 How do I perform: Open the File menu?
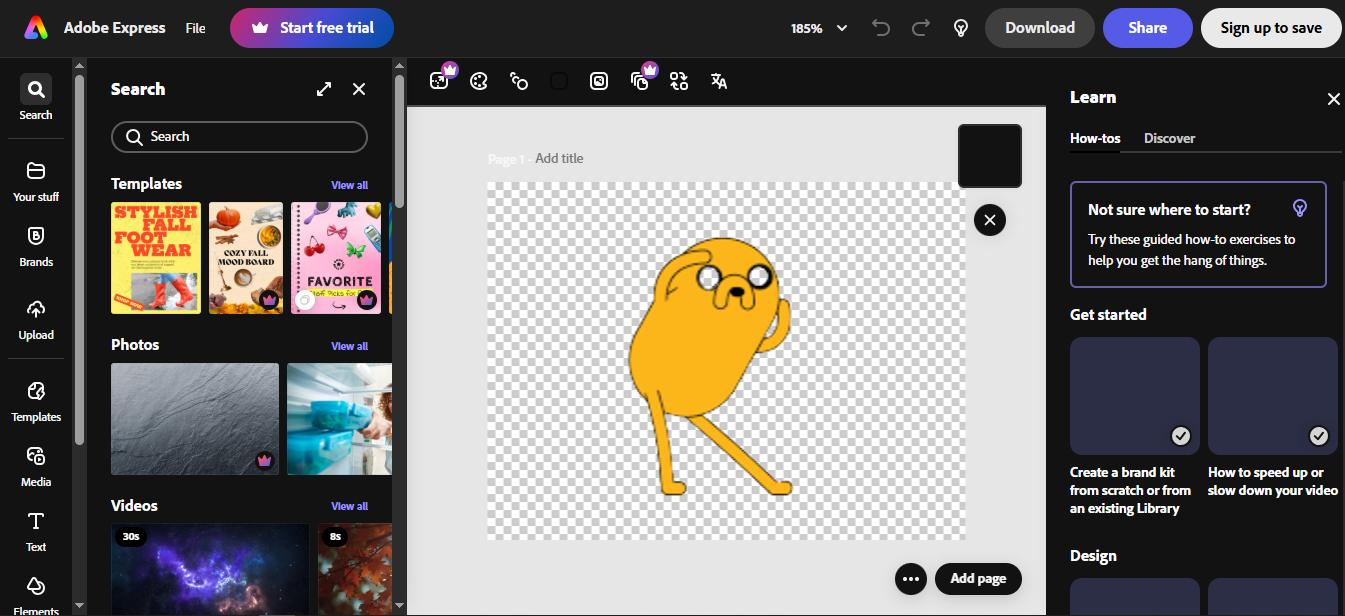195,28
